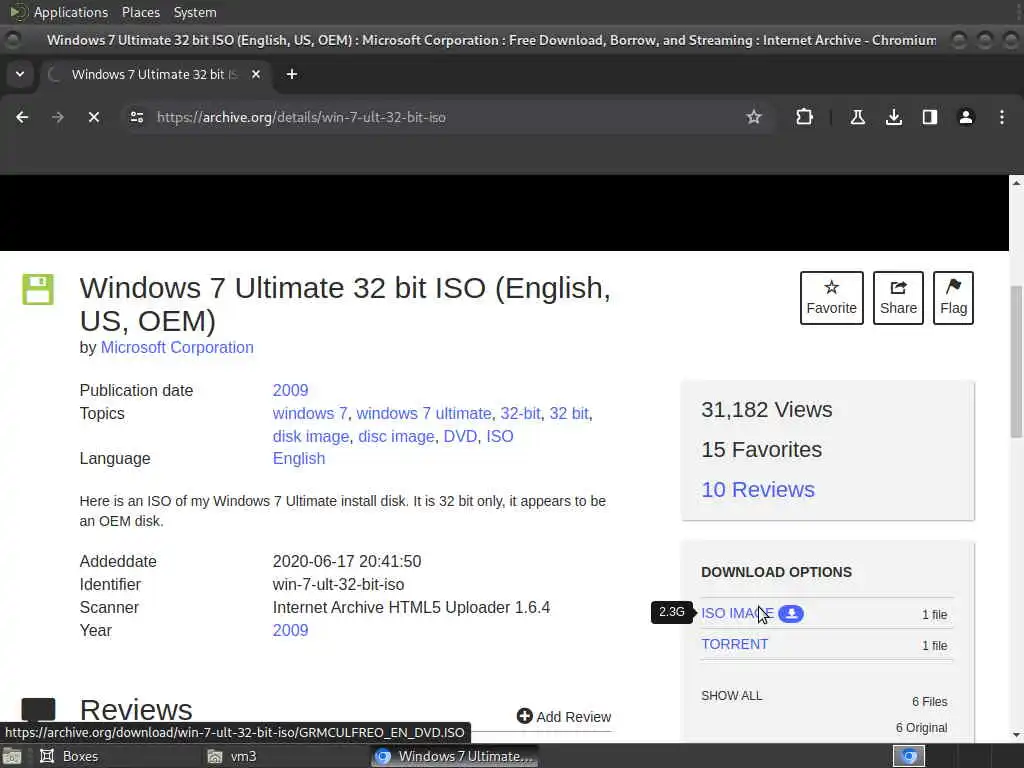Close the Windows 7 Ultimate tab
The image size is (1024, 768).
coord(256,74)
